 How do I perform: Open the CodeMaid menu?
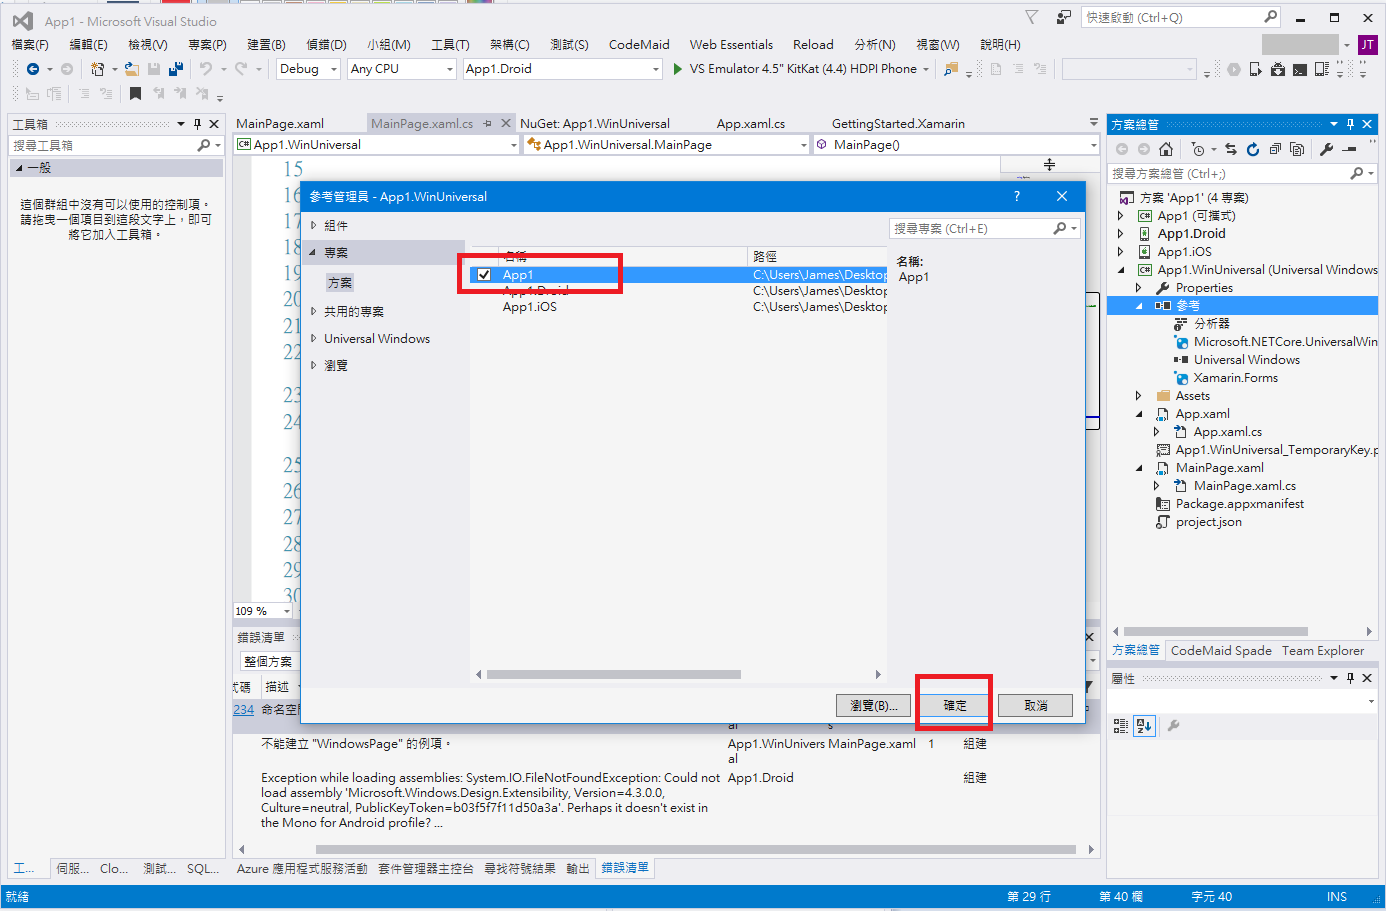[639, 45]
